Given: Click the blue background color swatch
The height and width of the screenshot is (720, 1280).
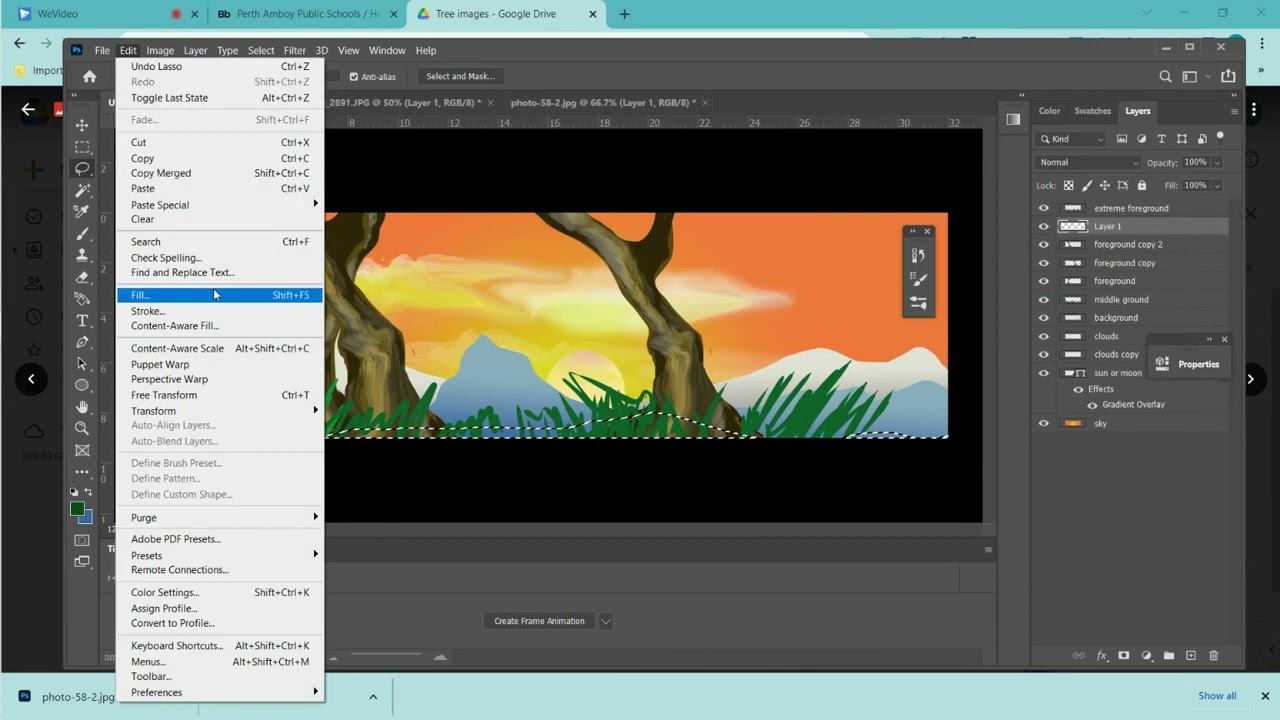Looking at the screenshot, I should click(x=88, y=518).
